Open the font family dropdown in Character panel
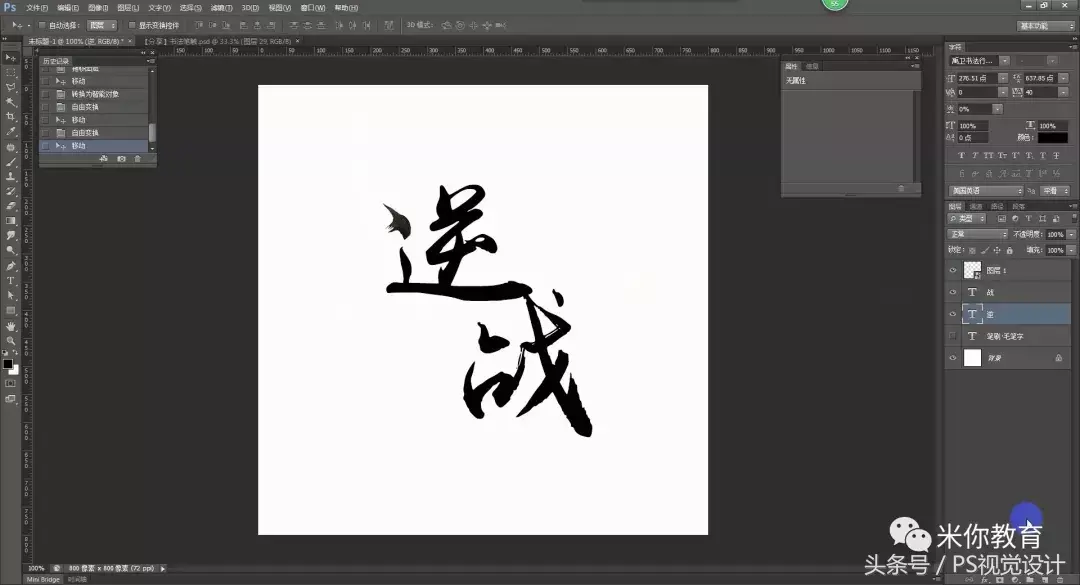Screen dimensions: 1080x585 (x=1004, y=61)
